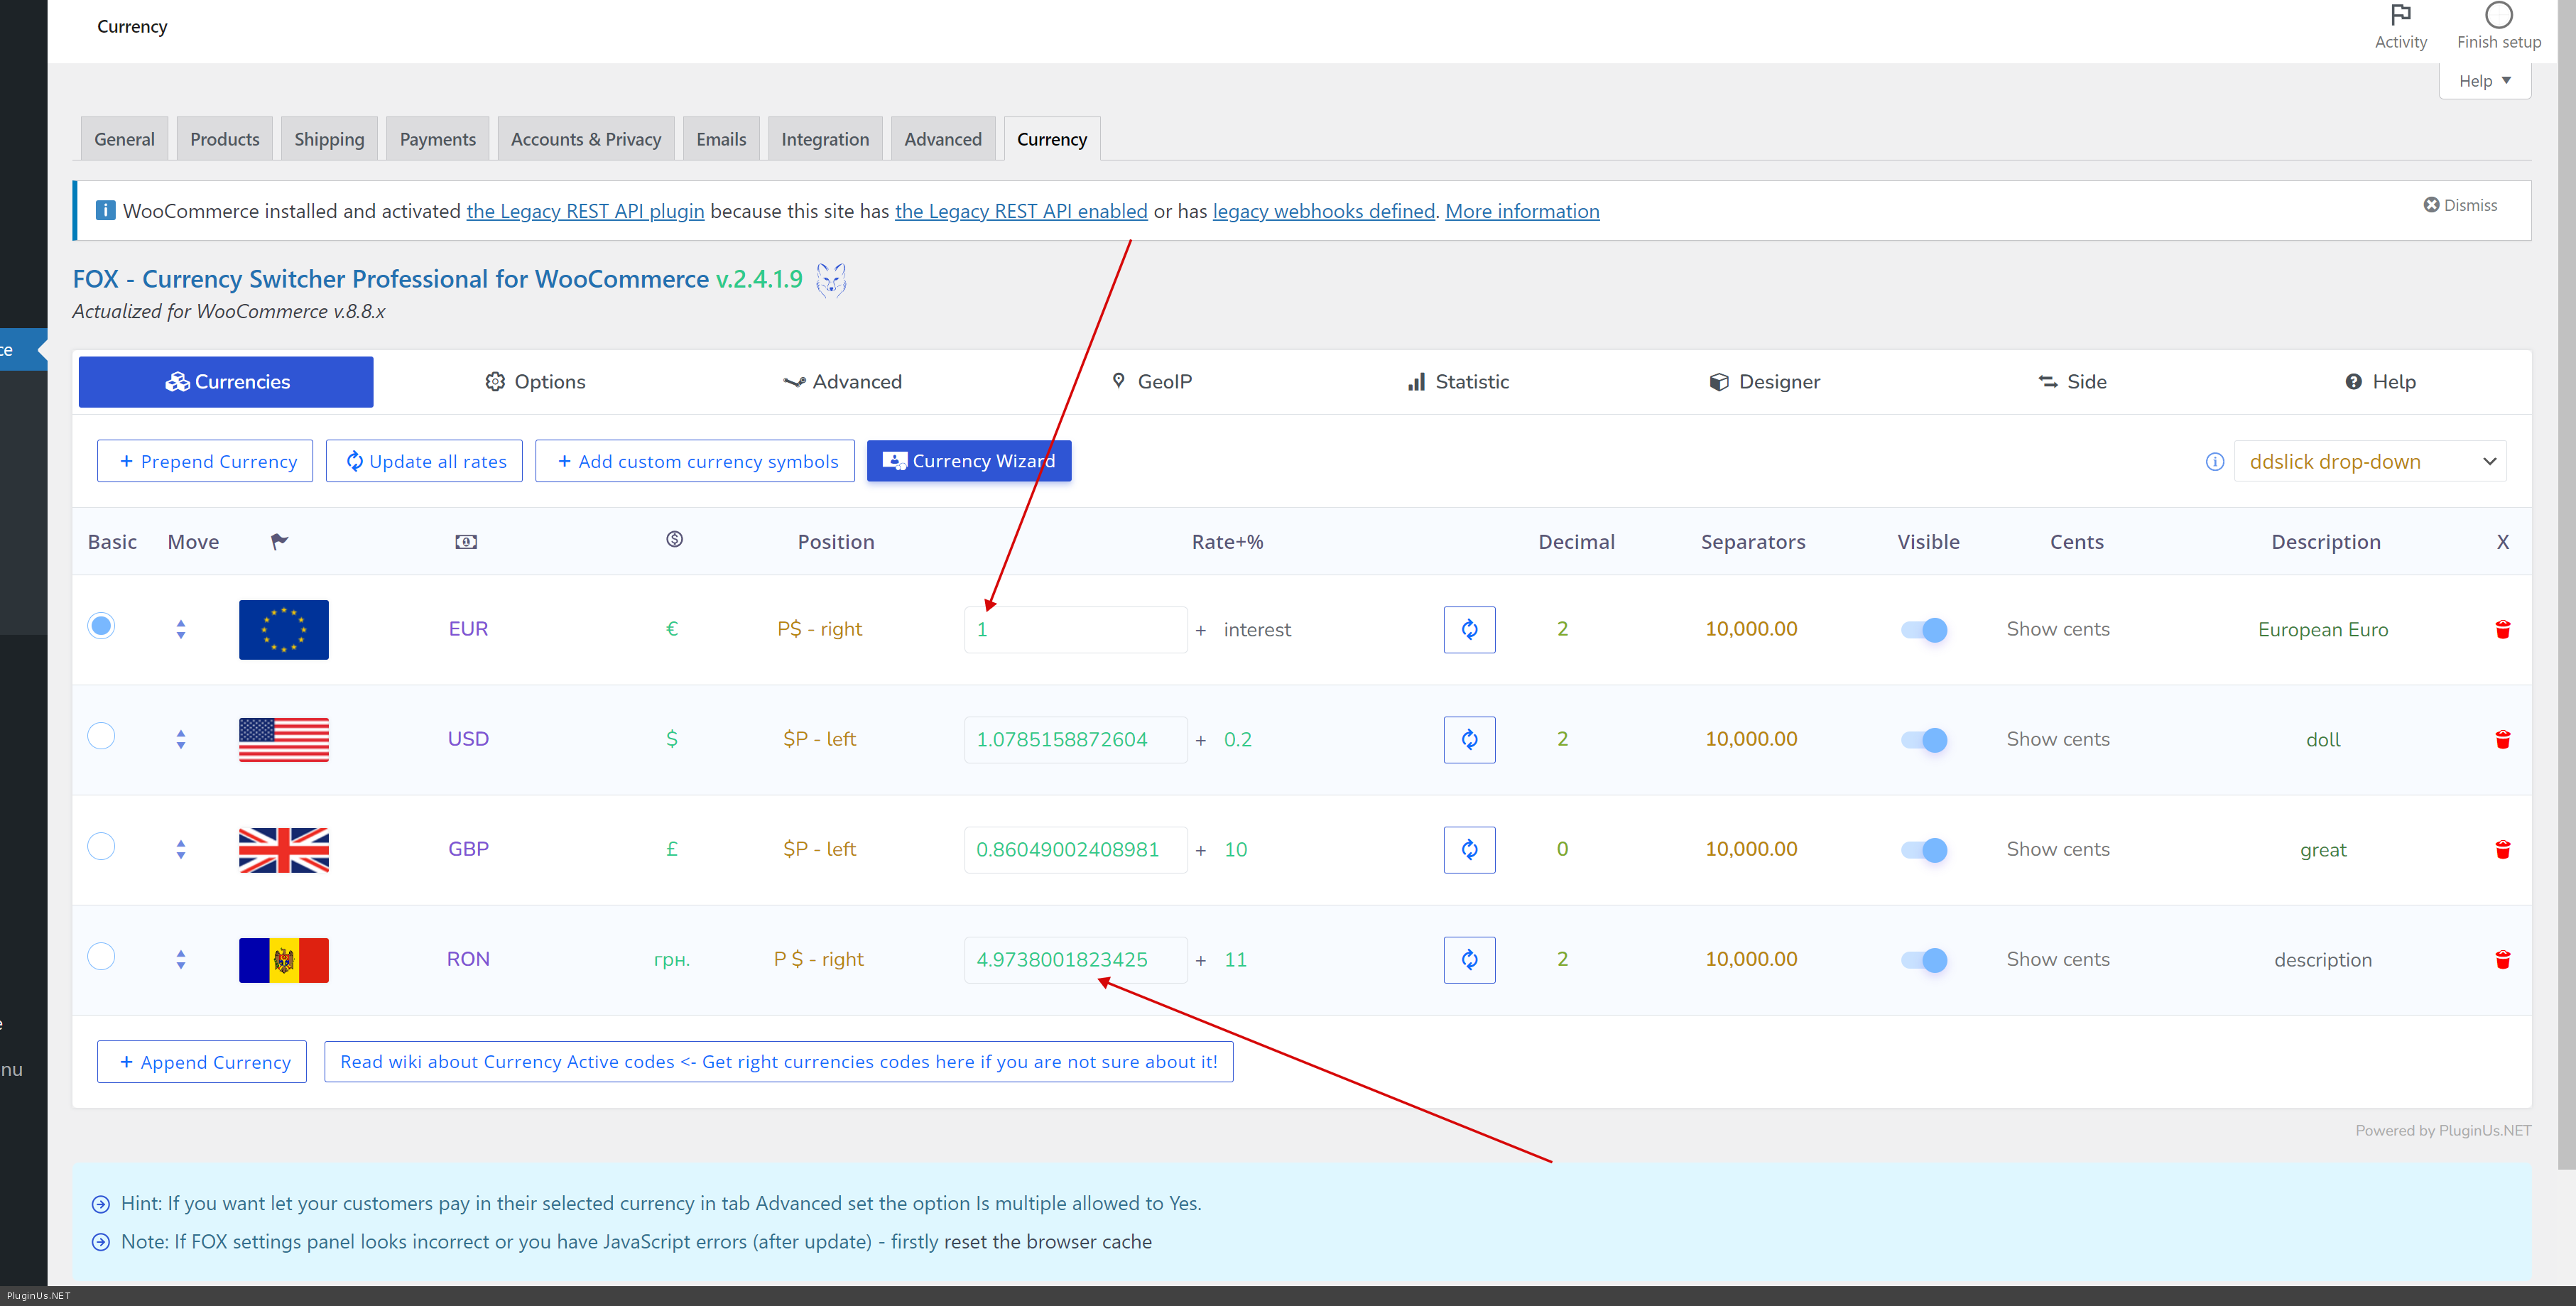2576x1306 pixels.
Task: Click the European Euro description field
Action: pos(2323,629)
